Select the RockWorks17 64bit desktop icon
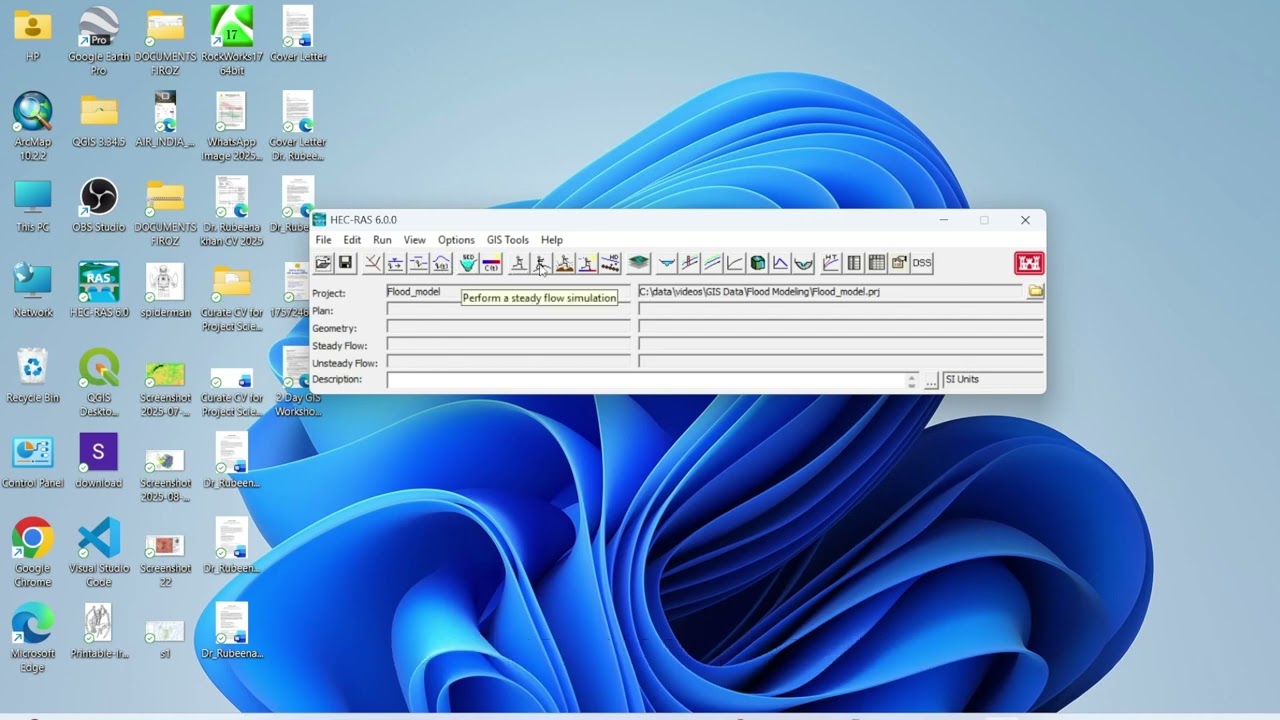The height and width of the screenshot is (720, 1280). (x=232, y=41)
